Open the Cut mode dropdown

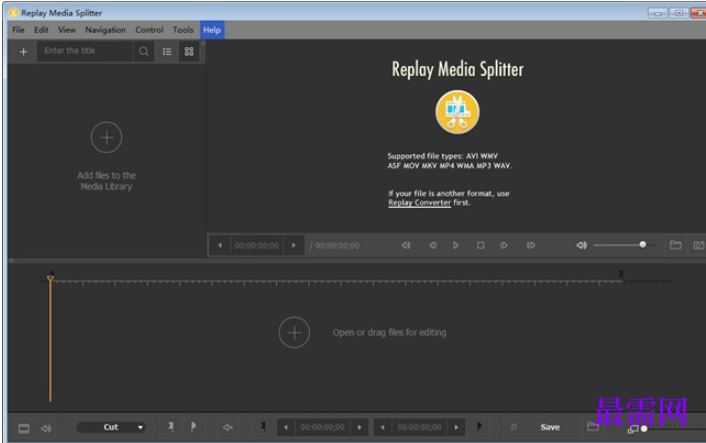click(x=111, y=427)
